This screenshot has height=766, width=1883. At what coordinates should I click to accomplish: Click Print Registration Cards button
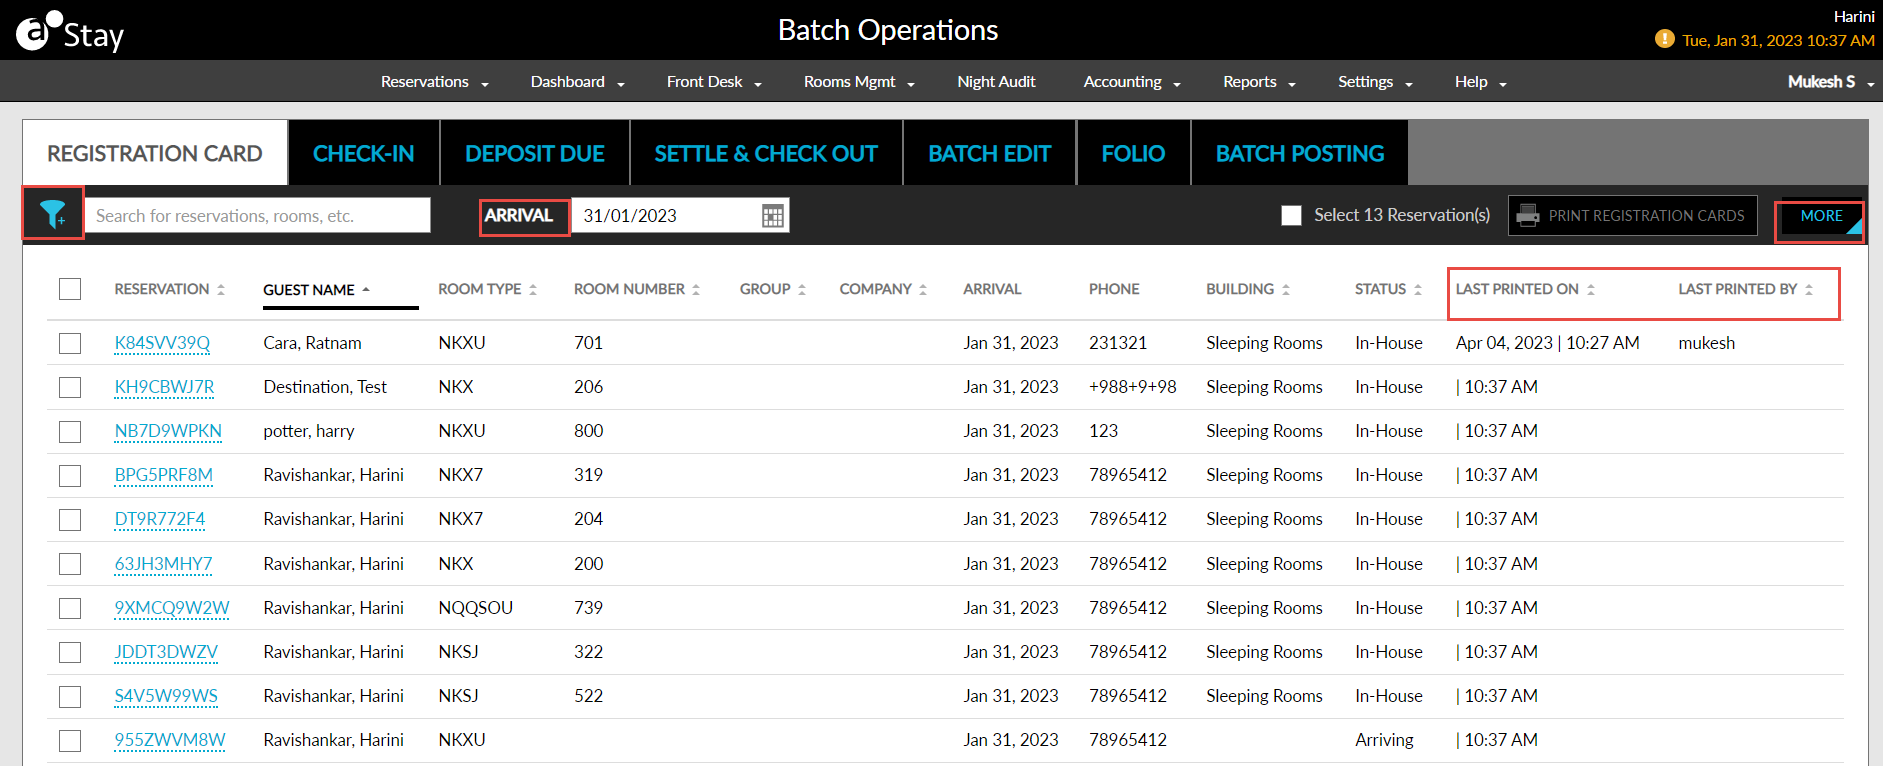(x=1632, y=216)
